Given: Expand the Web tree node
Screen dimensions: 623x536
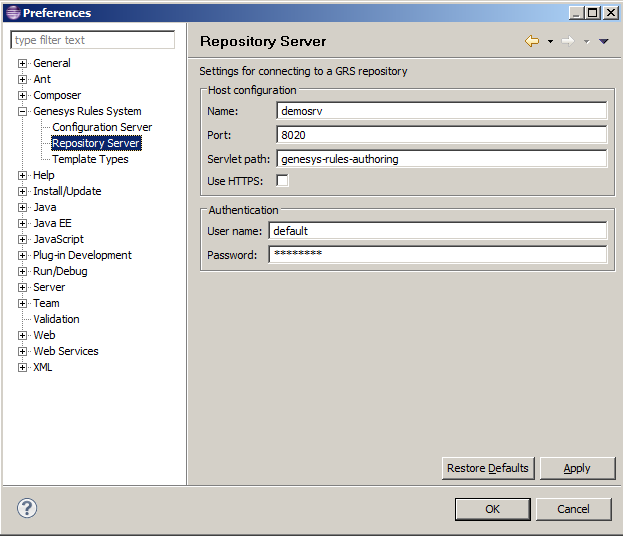Looking at the screenshot, I should click(x=23, y=335).
